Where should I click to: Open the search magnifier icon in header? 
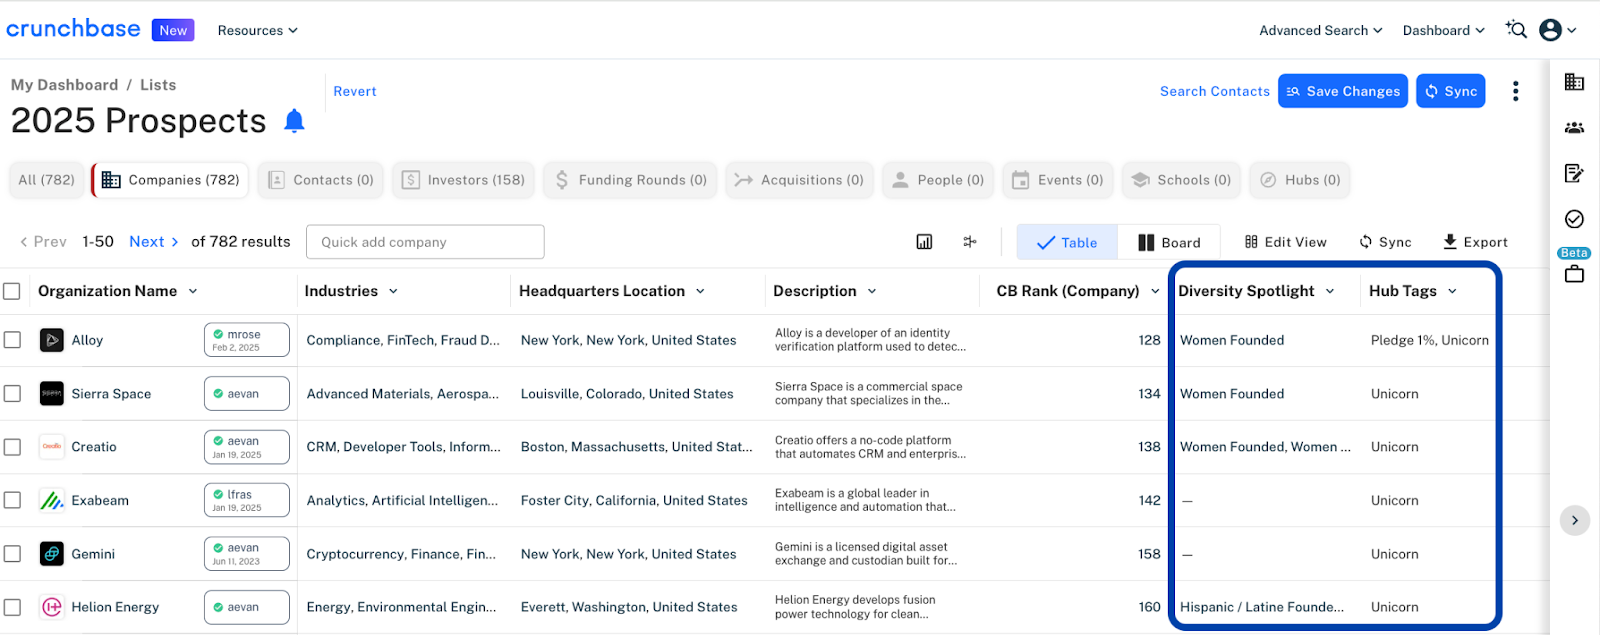tap(1516, 30)
